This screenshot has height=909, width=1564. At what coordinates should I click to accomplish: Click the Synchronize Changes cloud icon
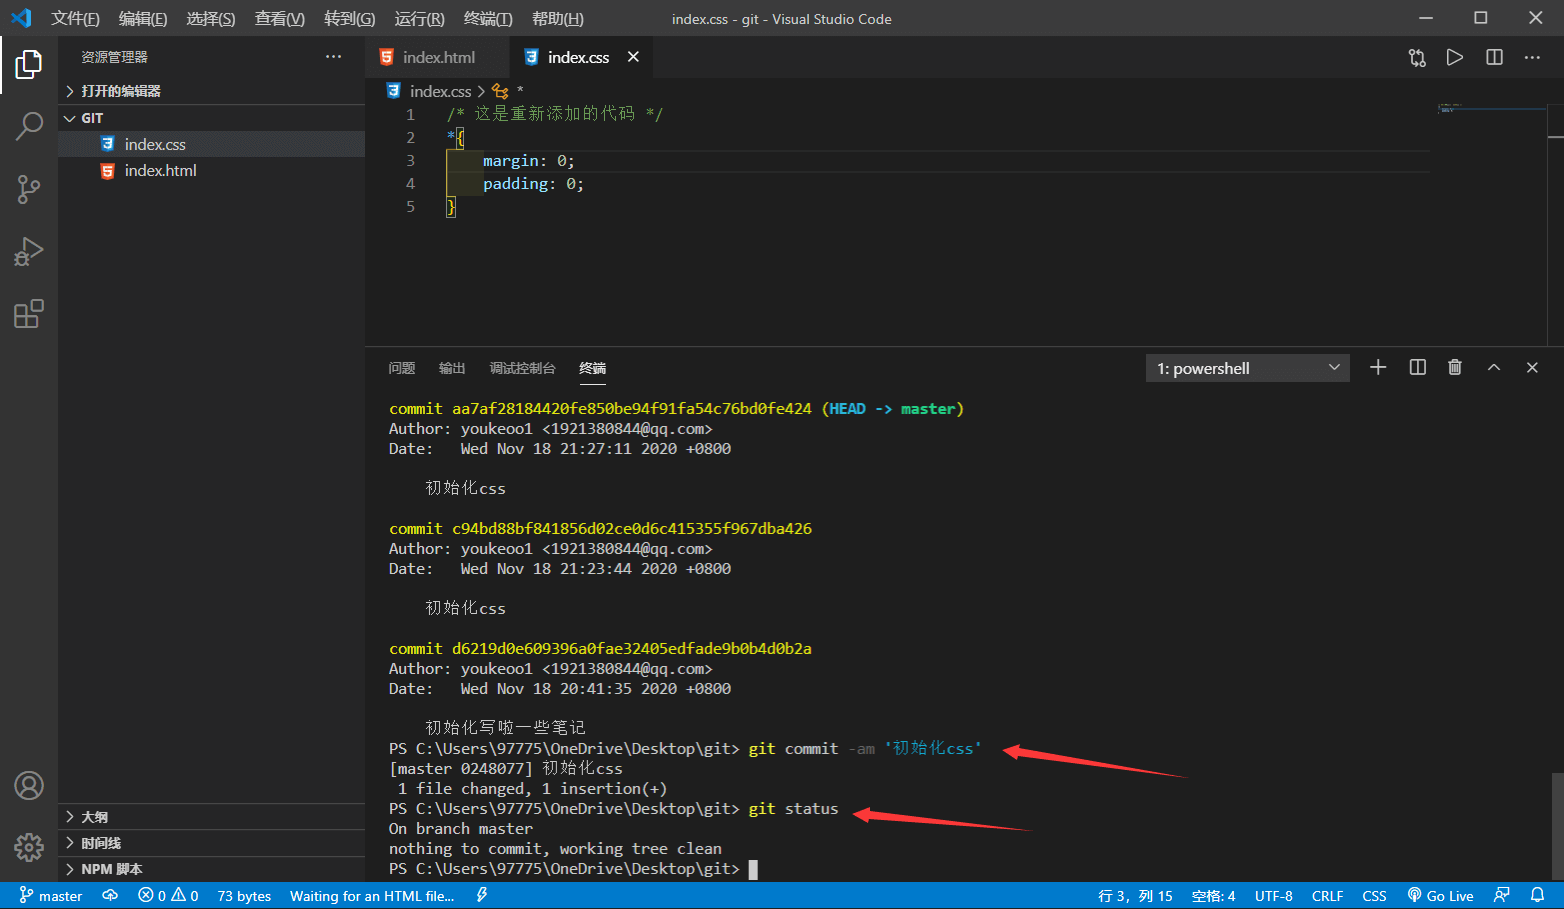110,896
